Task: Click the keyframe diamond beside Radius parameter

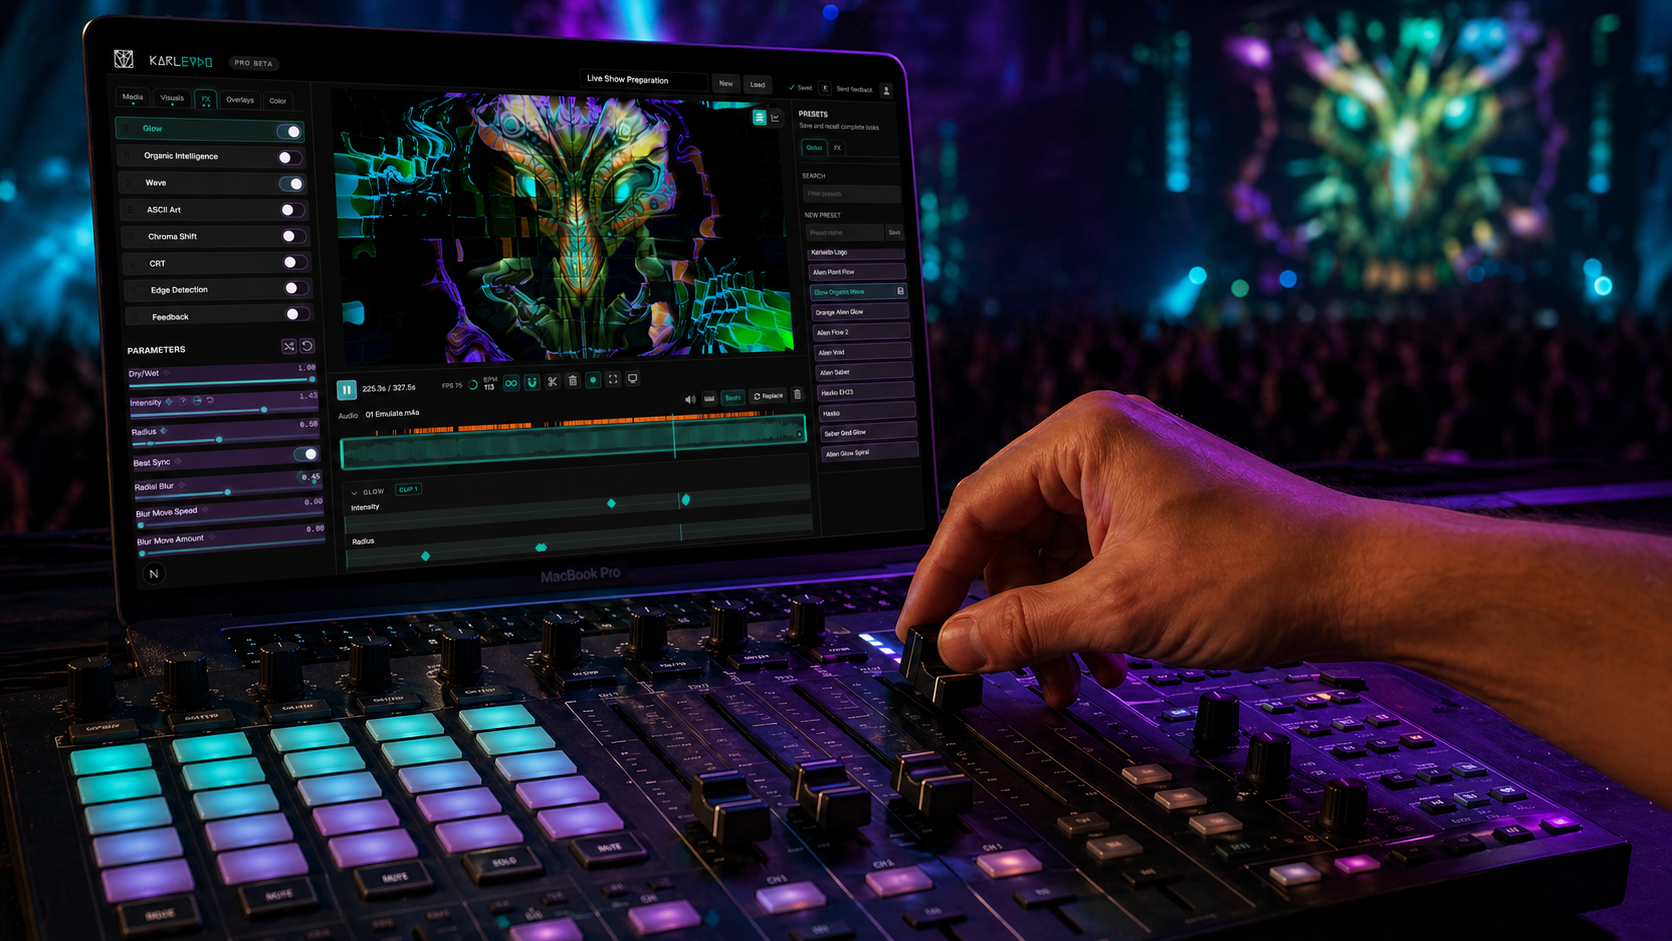Action: (x=163, y=431)
